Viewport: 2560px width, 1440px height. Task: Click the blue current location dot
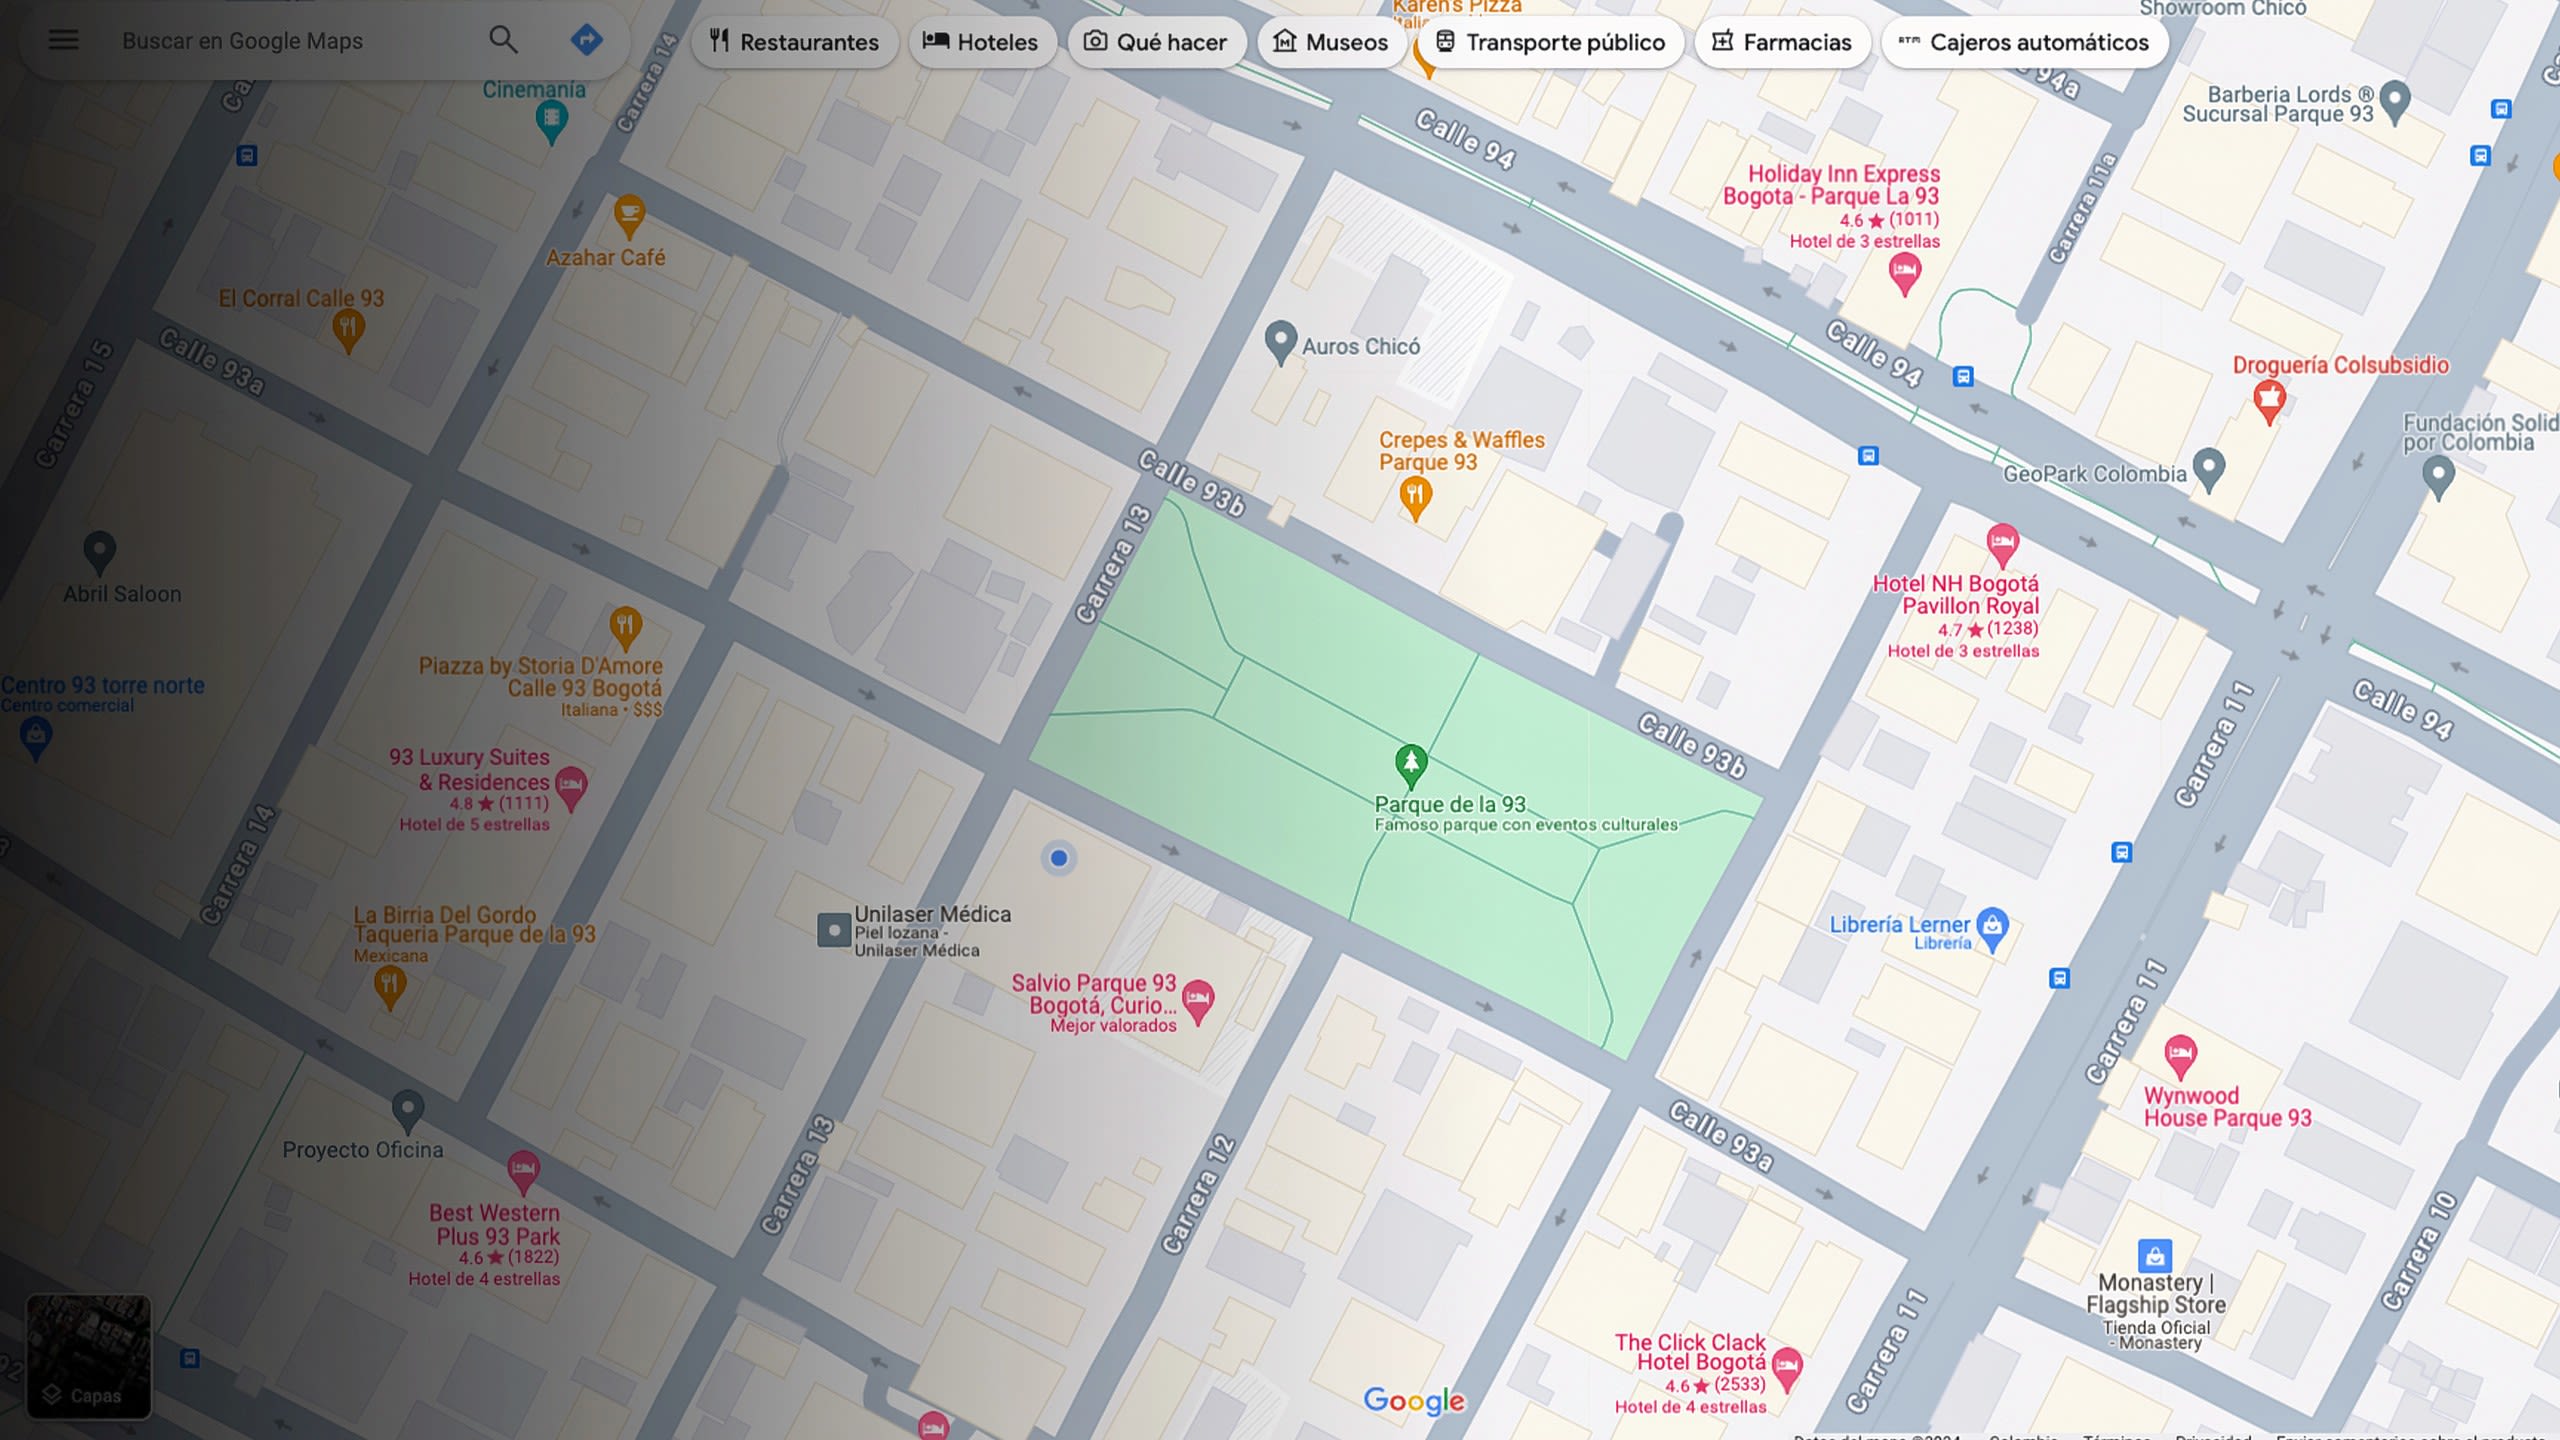[x=1059, y=858]
